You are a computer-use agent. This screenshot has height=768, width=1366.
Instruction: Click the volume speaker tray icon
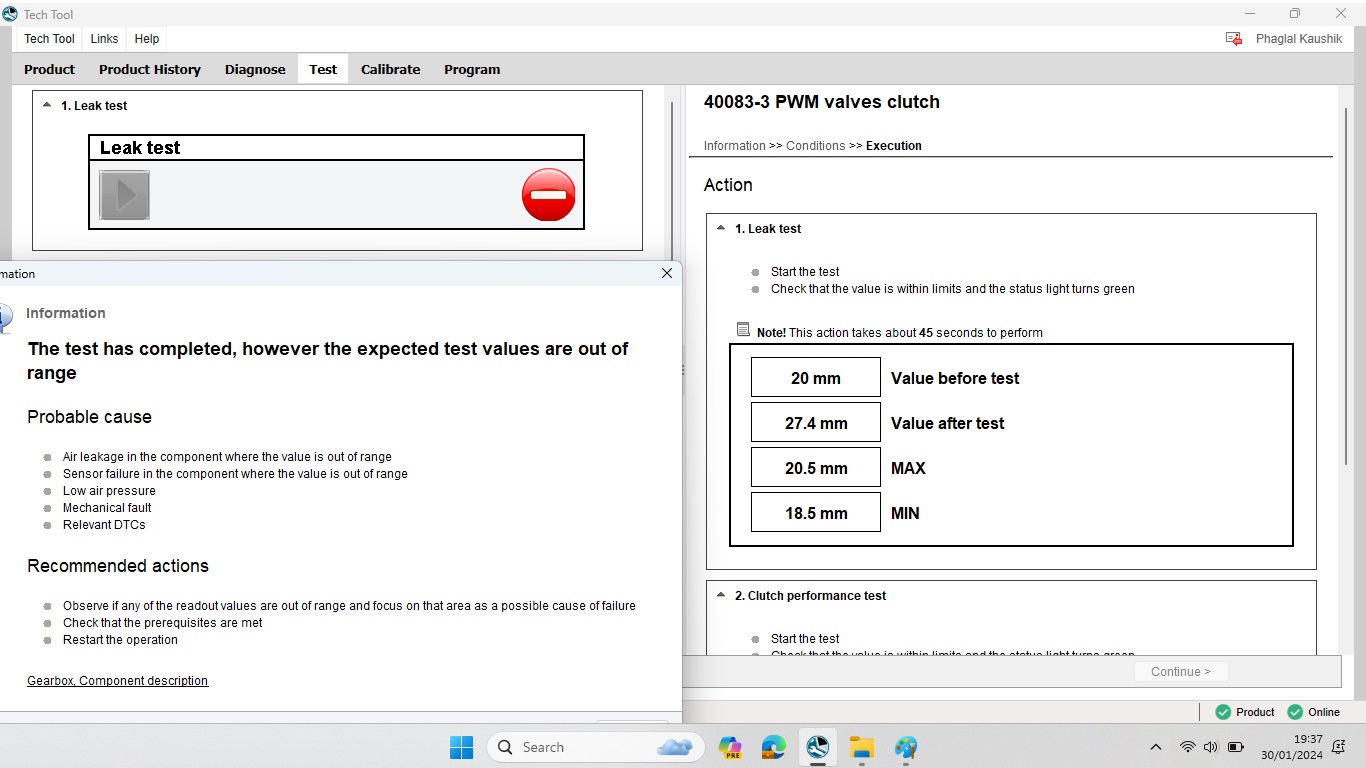(1211, 747)
